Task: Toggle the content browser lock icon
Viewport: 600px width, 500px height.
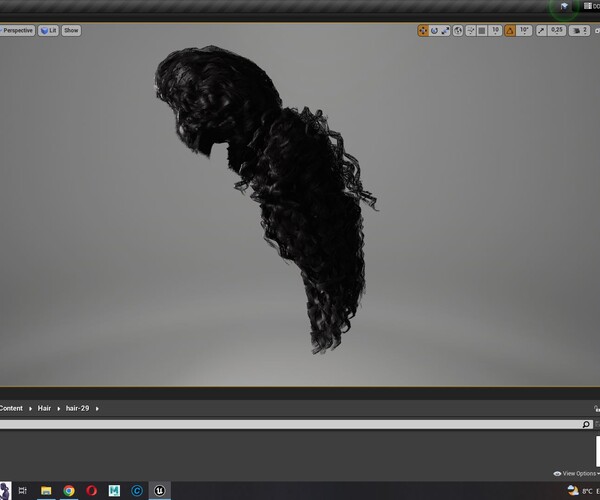Action: (x=597, y=409)
